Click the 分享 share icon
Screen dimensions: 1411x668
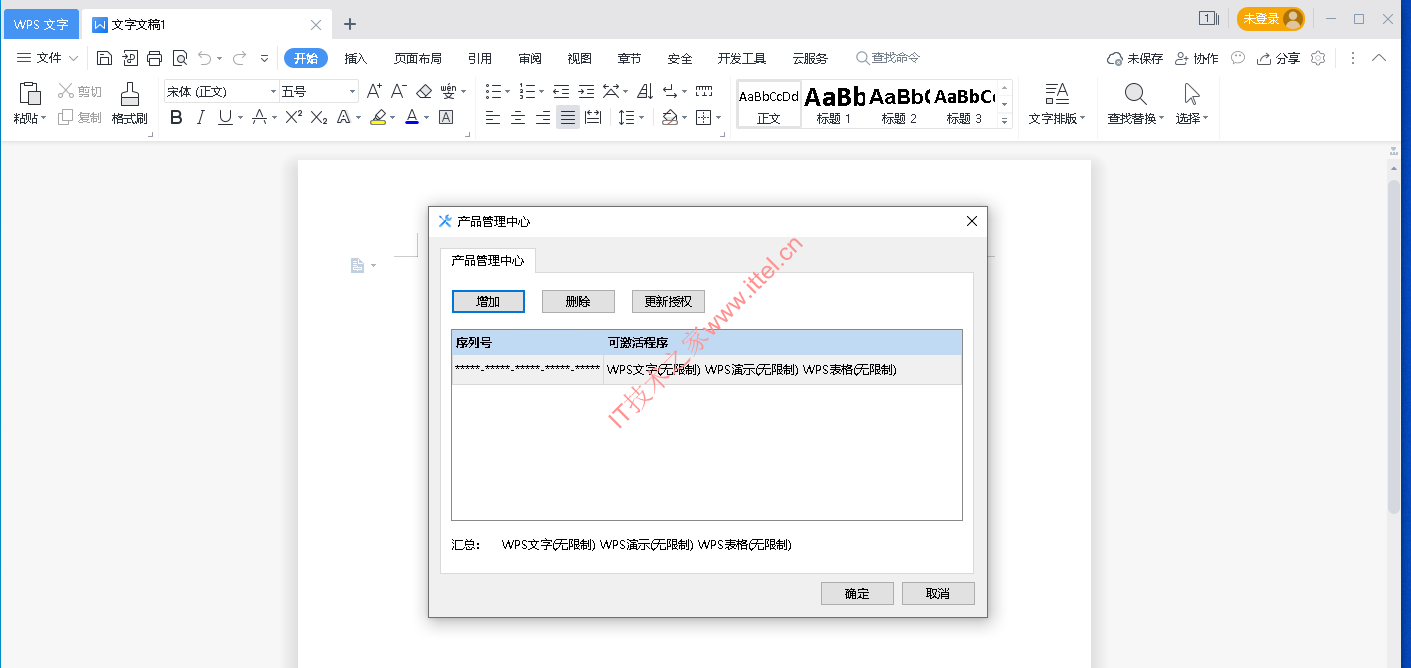tap(1278, 58)
